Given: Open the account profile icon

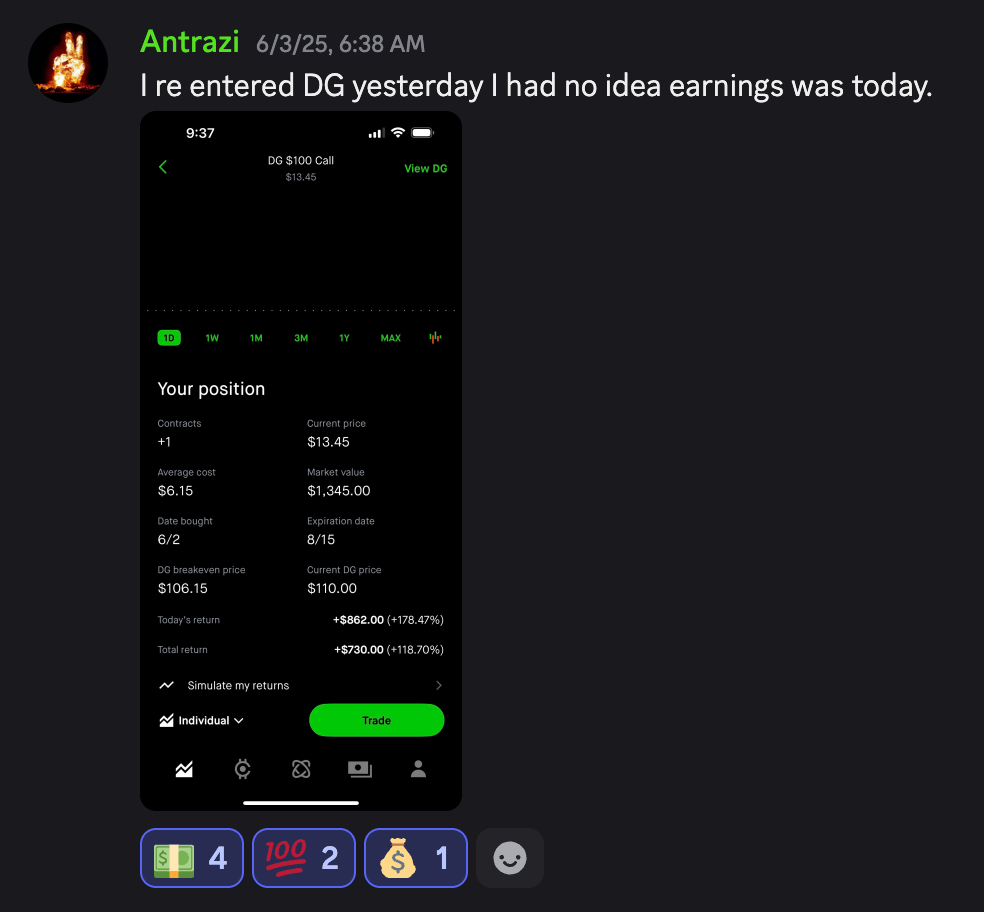Looking at the screenshot, I should click(419, 769).
